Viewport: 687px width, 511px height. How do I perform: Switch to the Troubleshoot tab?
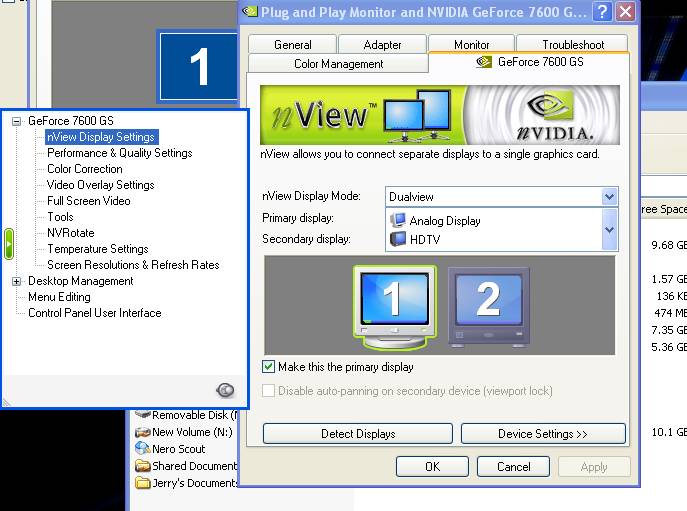(x=573, y=44)
